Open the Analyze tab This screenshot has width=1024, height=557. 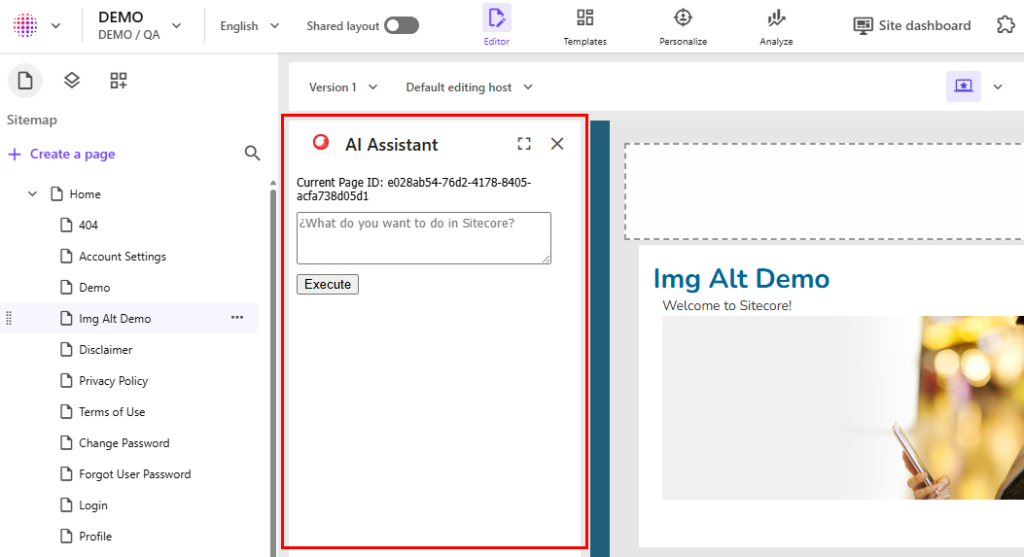click(x=776, y=26)
